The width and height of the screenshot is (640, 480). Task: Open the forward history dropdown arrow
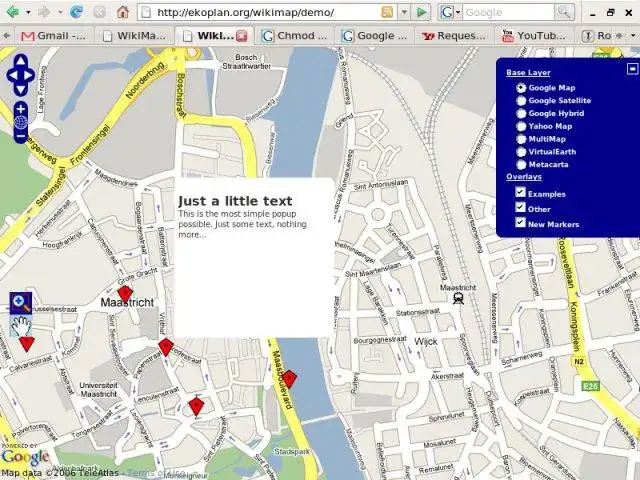coord(60,13)
